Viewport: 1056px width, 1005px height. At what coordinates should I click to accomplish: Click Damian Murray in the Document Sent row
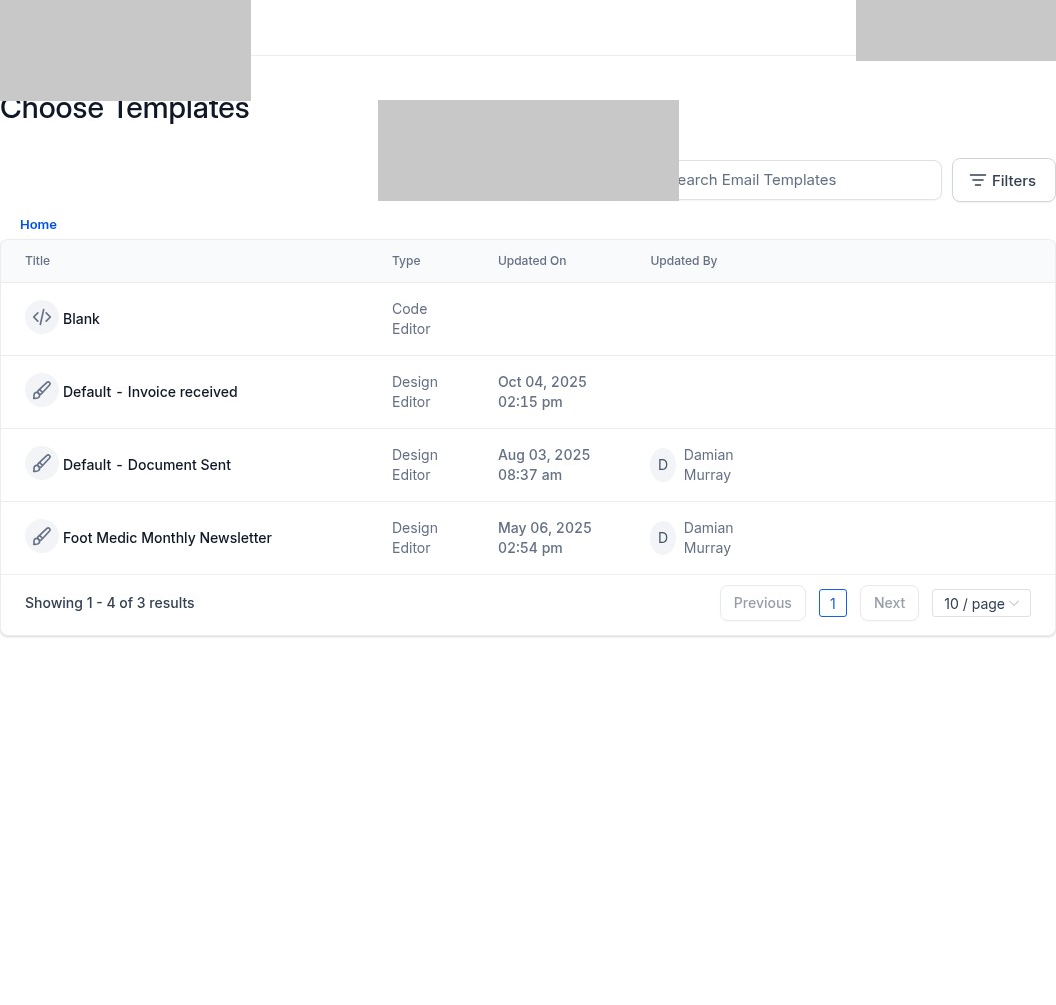click(x=708, y=465)
